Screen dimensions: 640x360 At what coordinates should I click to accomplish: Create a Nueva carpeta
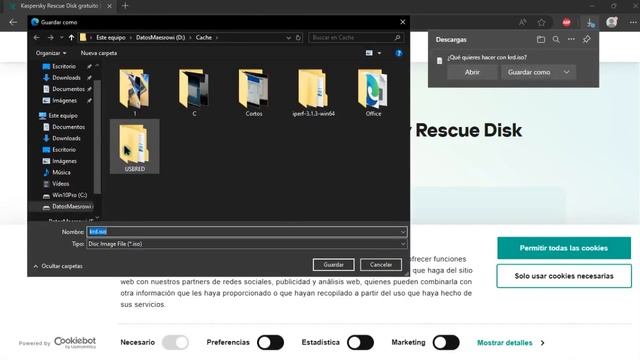[99, 53]
